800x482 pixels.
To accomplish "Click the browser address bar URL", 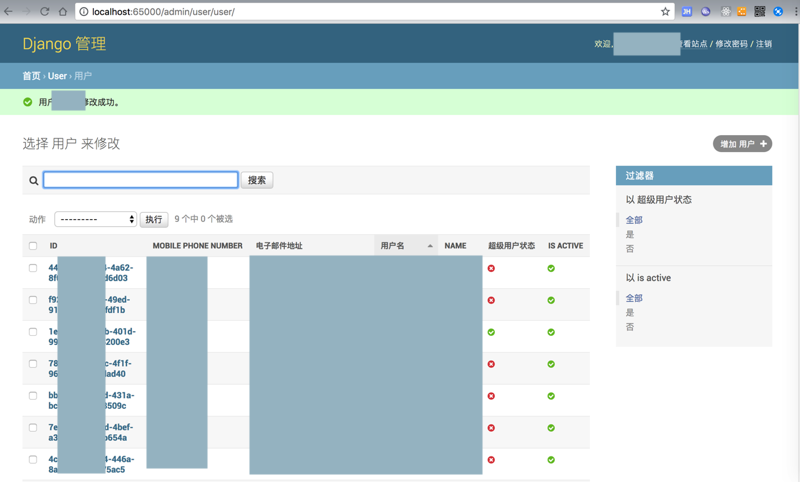I will (x=163, y=11).
